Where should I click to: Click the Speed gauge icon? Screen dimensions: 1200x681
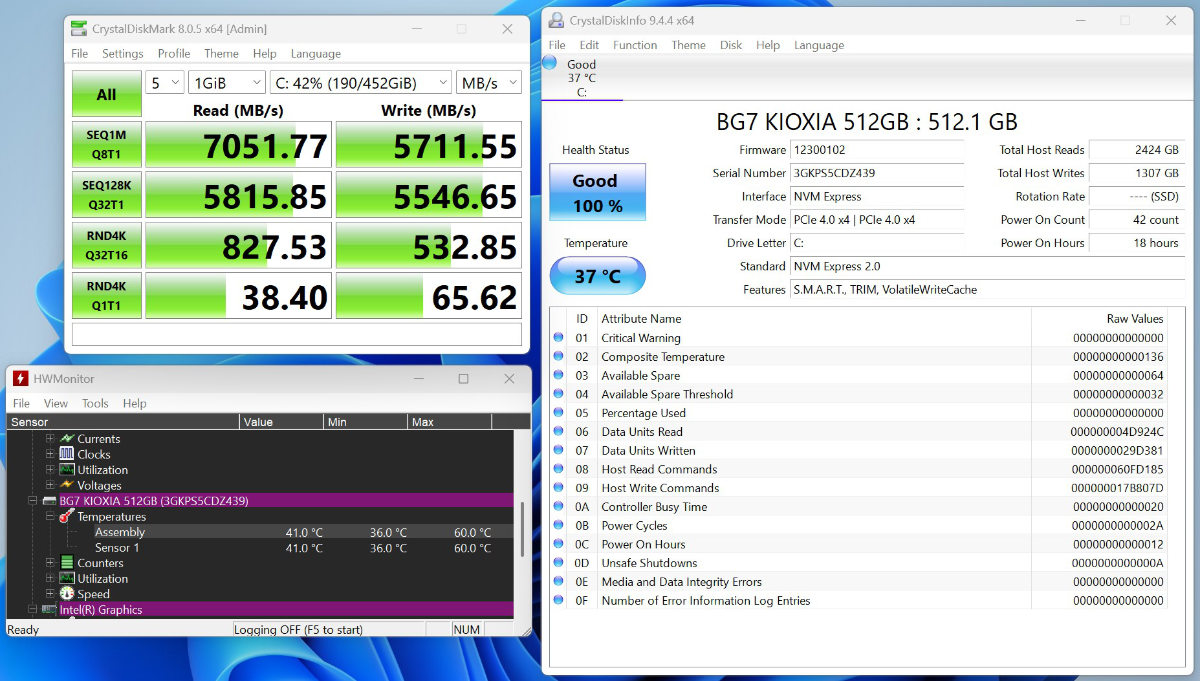pyautogui.click(x=67, y=594)
